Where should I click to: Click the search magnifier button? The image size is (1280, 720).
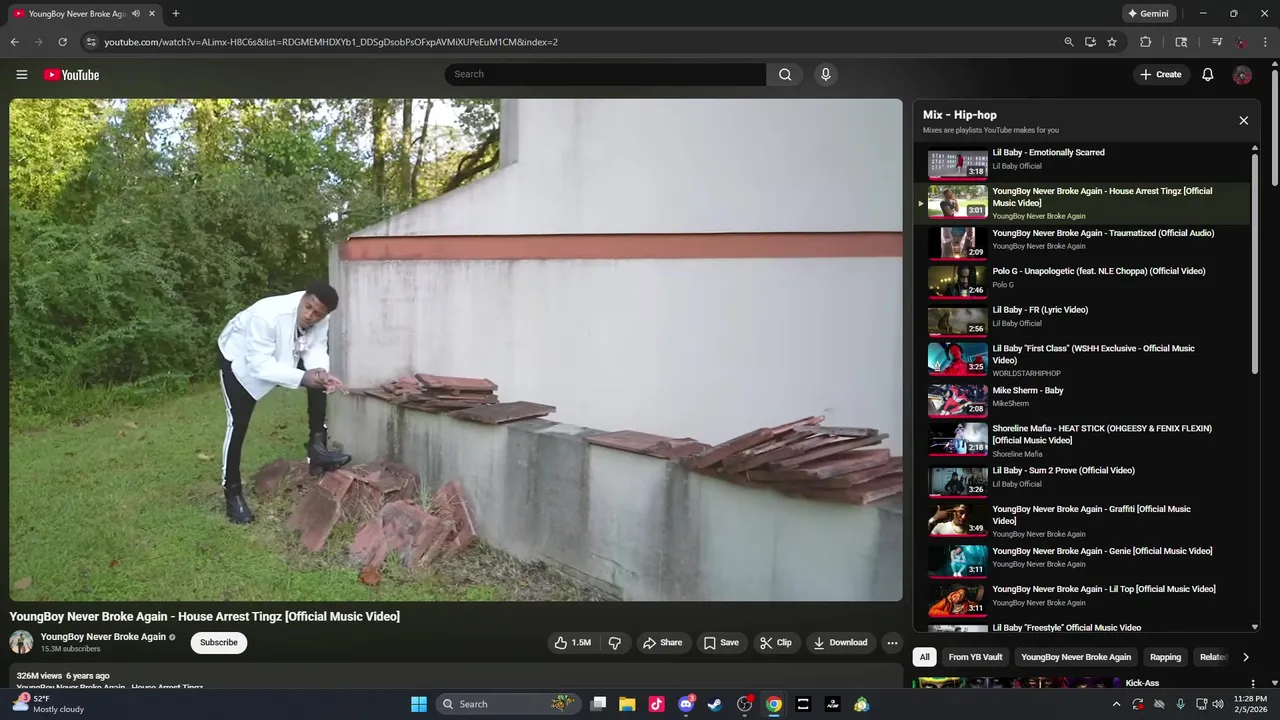[x=785, y=74]
